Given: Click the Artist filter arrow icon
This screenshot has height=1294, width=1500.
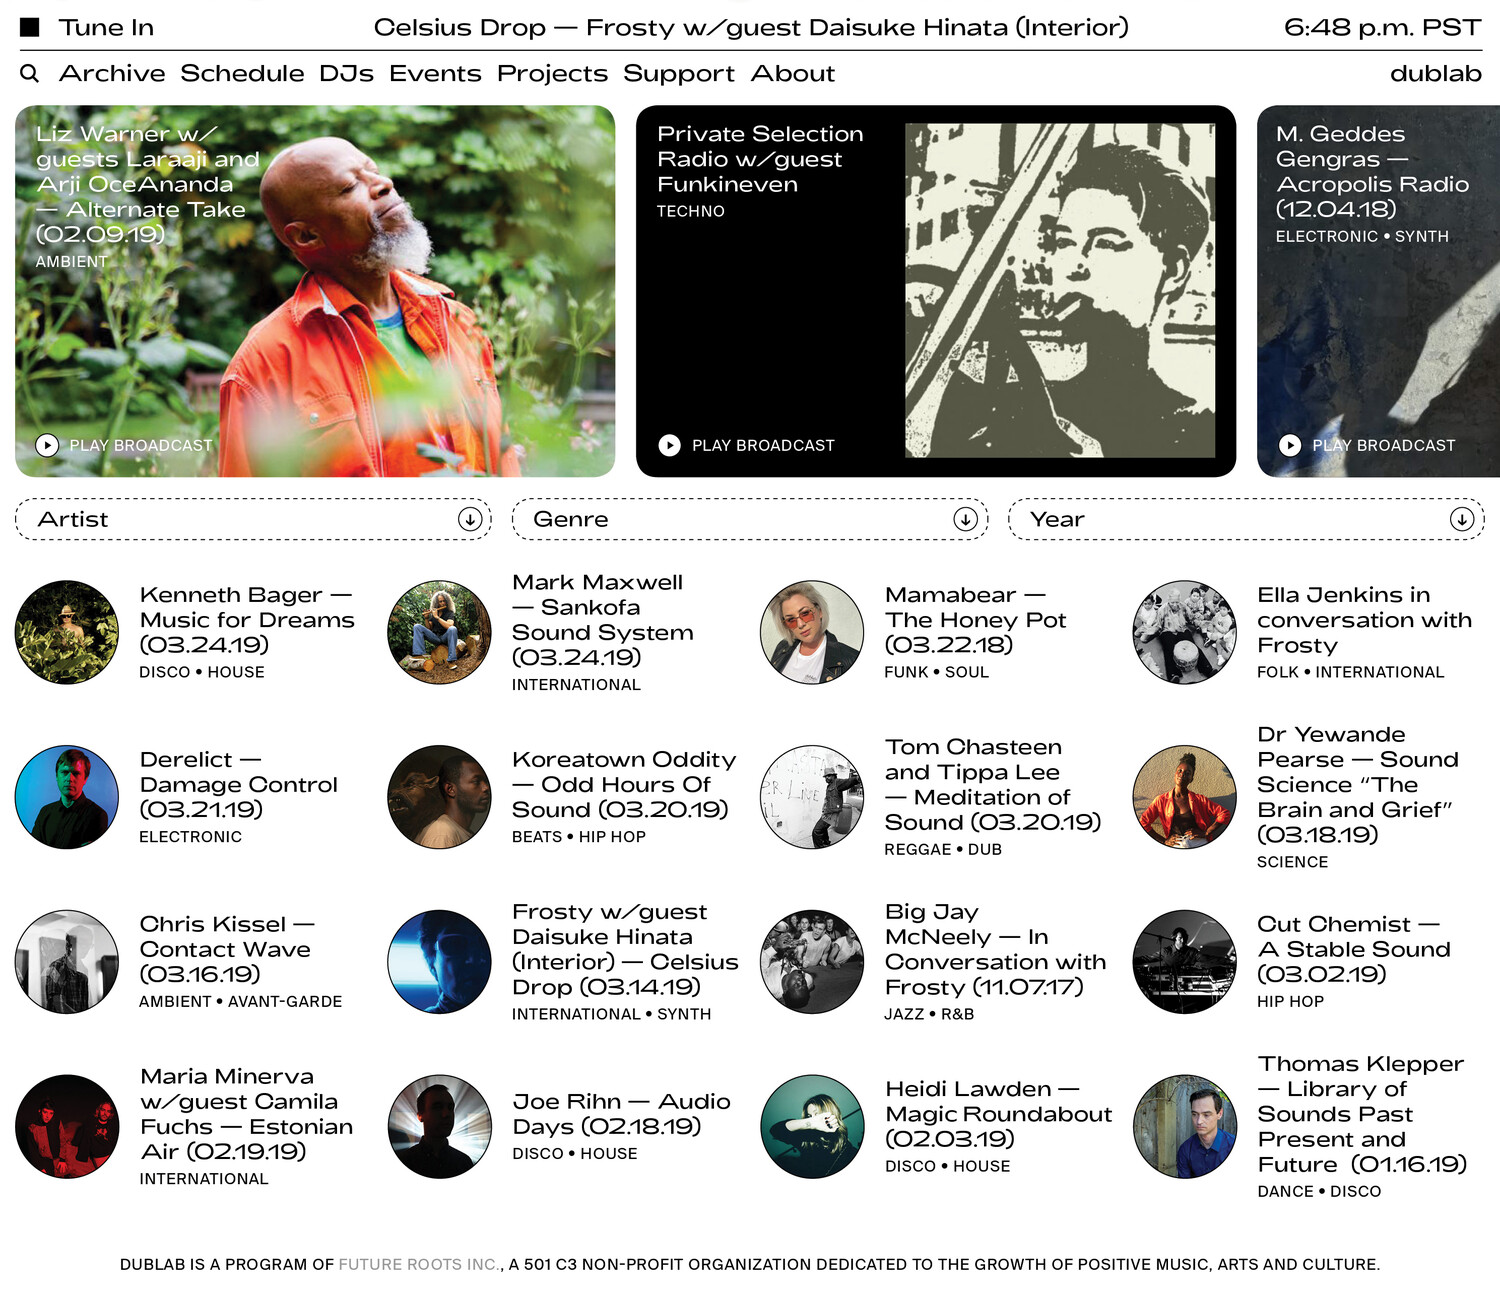Looking at the screenshot, I should coord(469,519).
